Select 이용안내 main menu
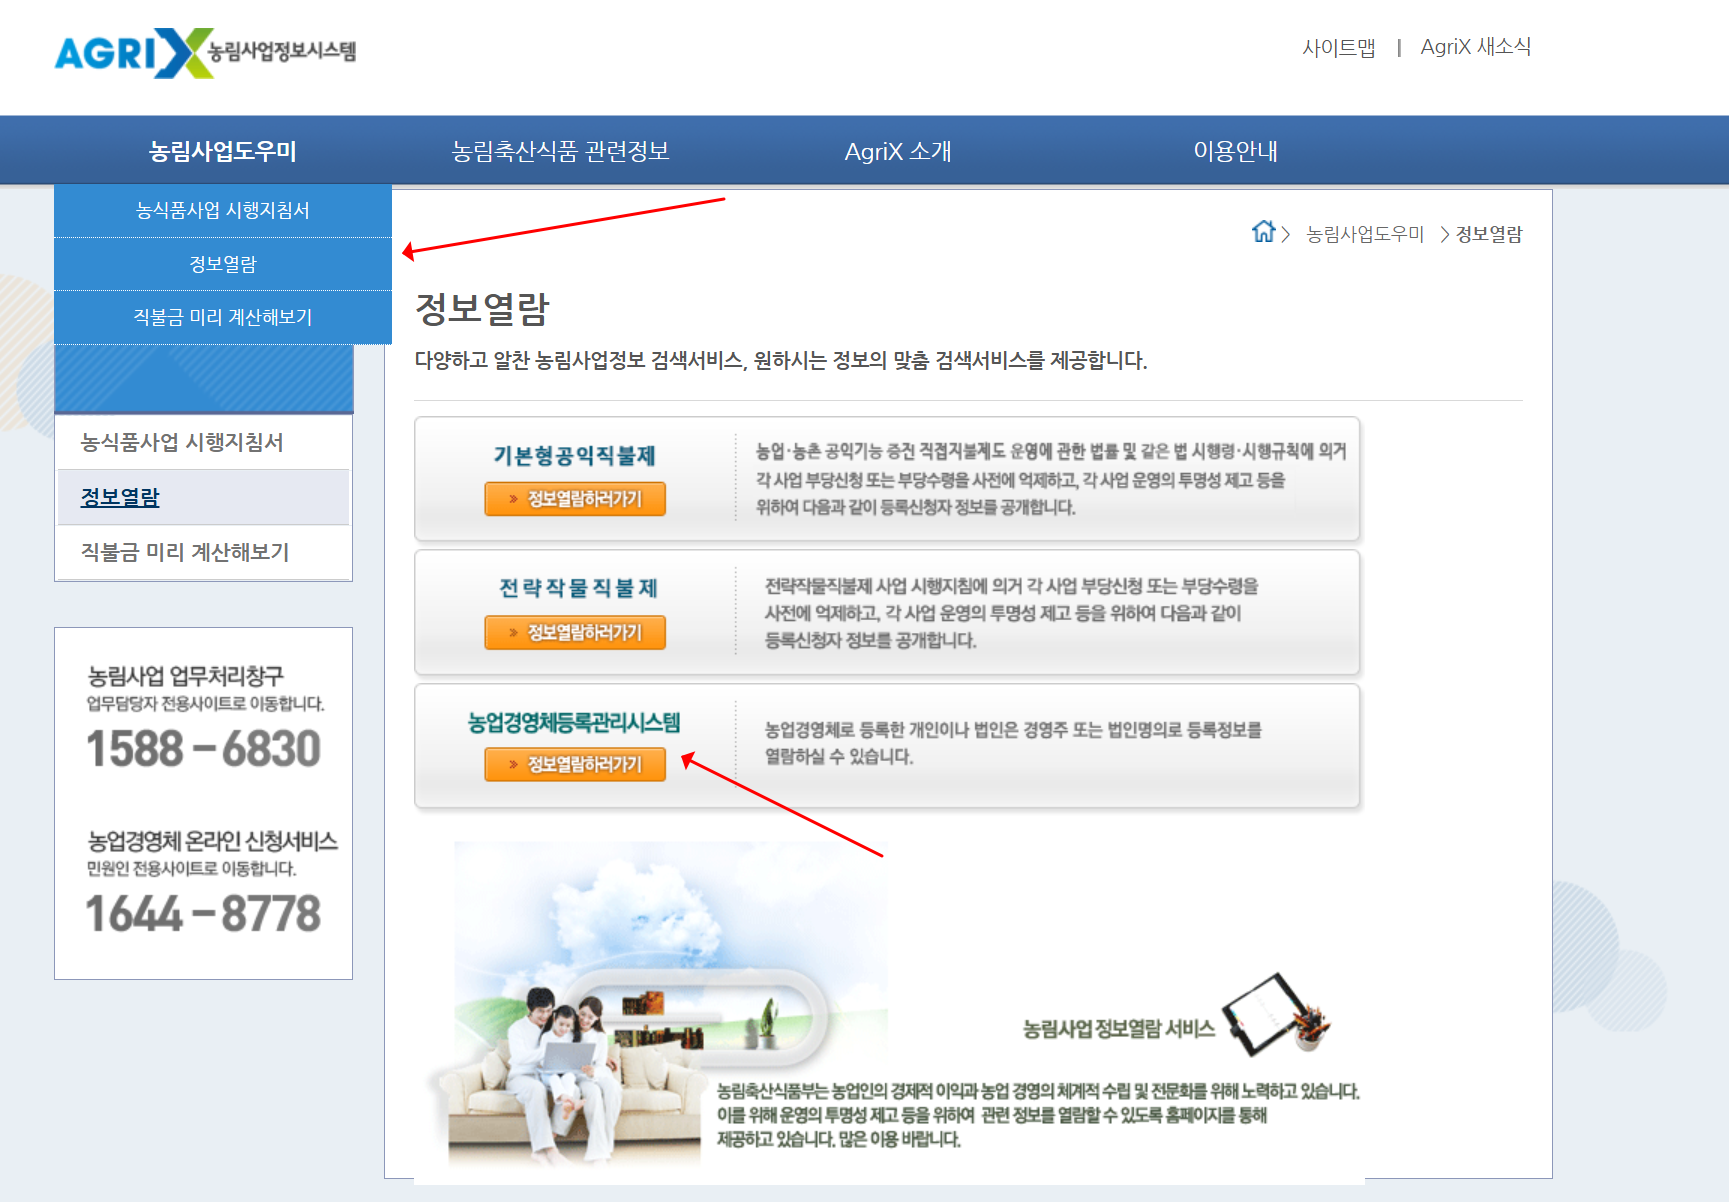Image resolution: width=1729 pixels, height=1202 pixels. 1236,151
